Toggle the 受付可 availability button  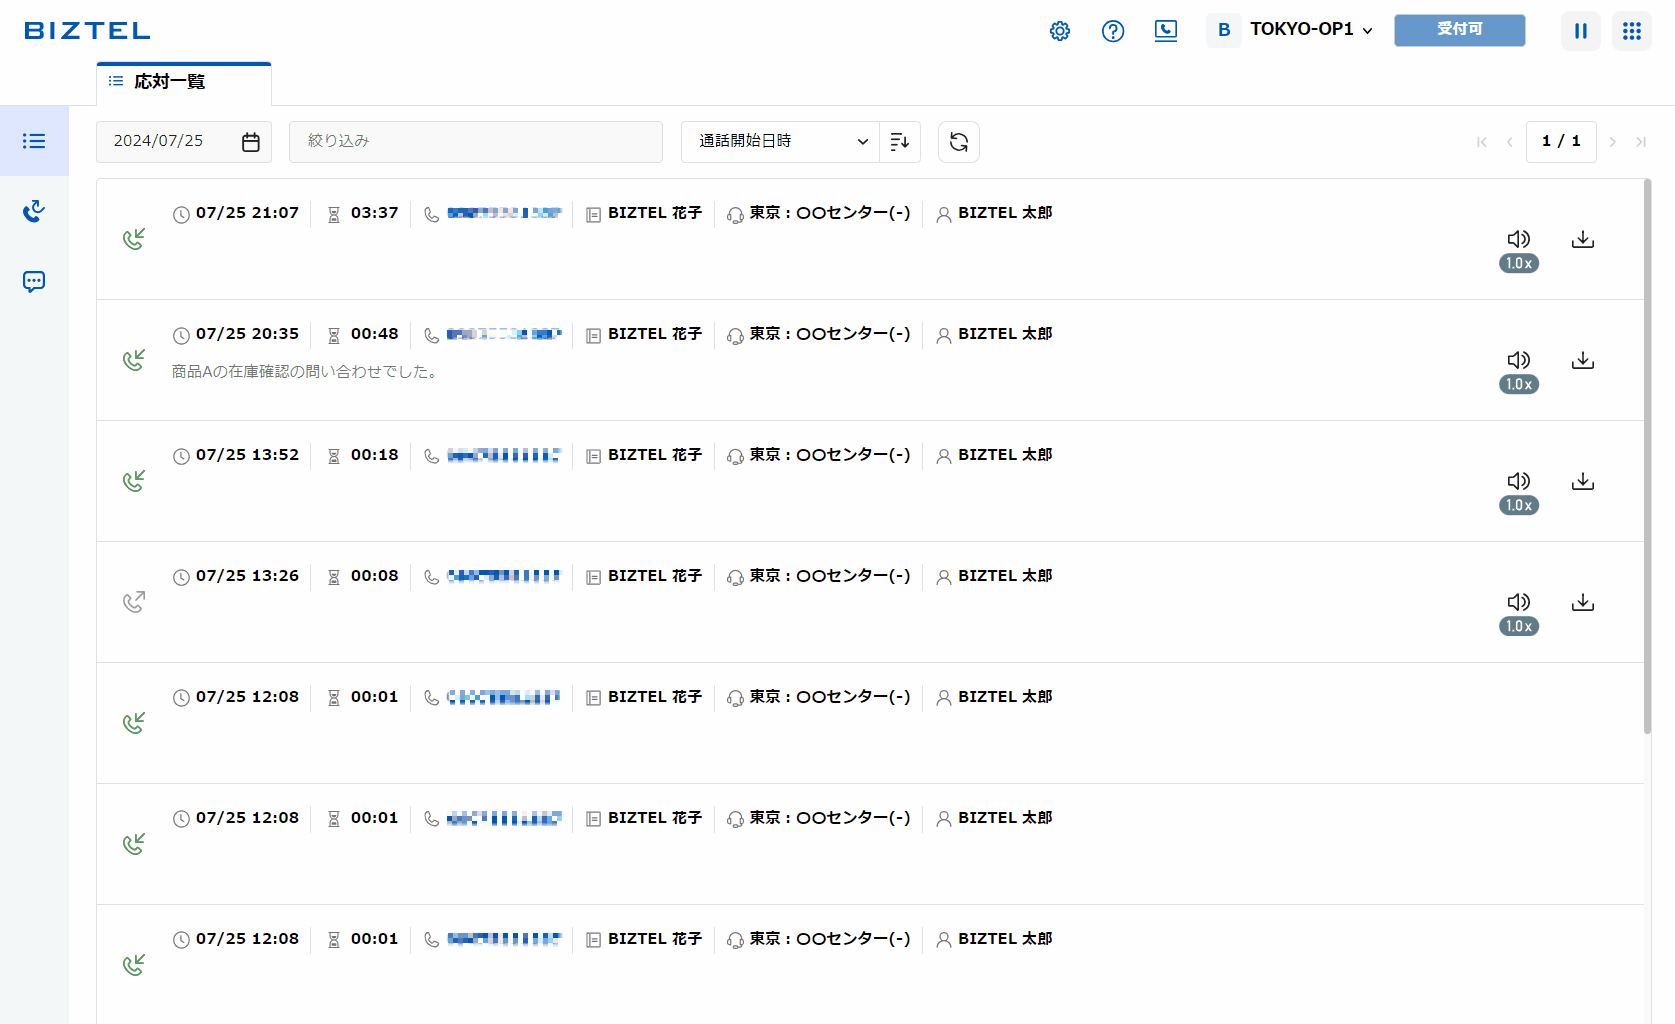pyautogui.click(x=1459, y=30)
